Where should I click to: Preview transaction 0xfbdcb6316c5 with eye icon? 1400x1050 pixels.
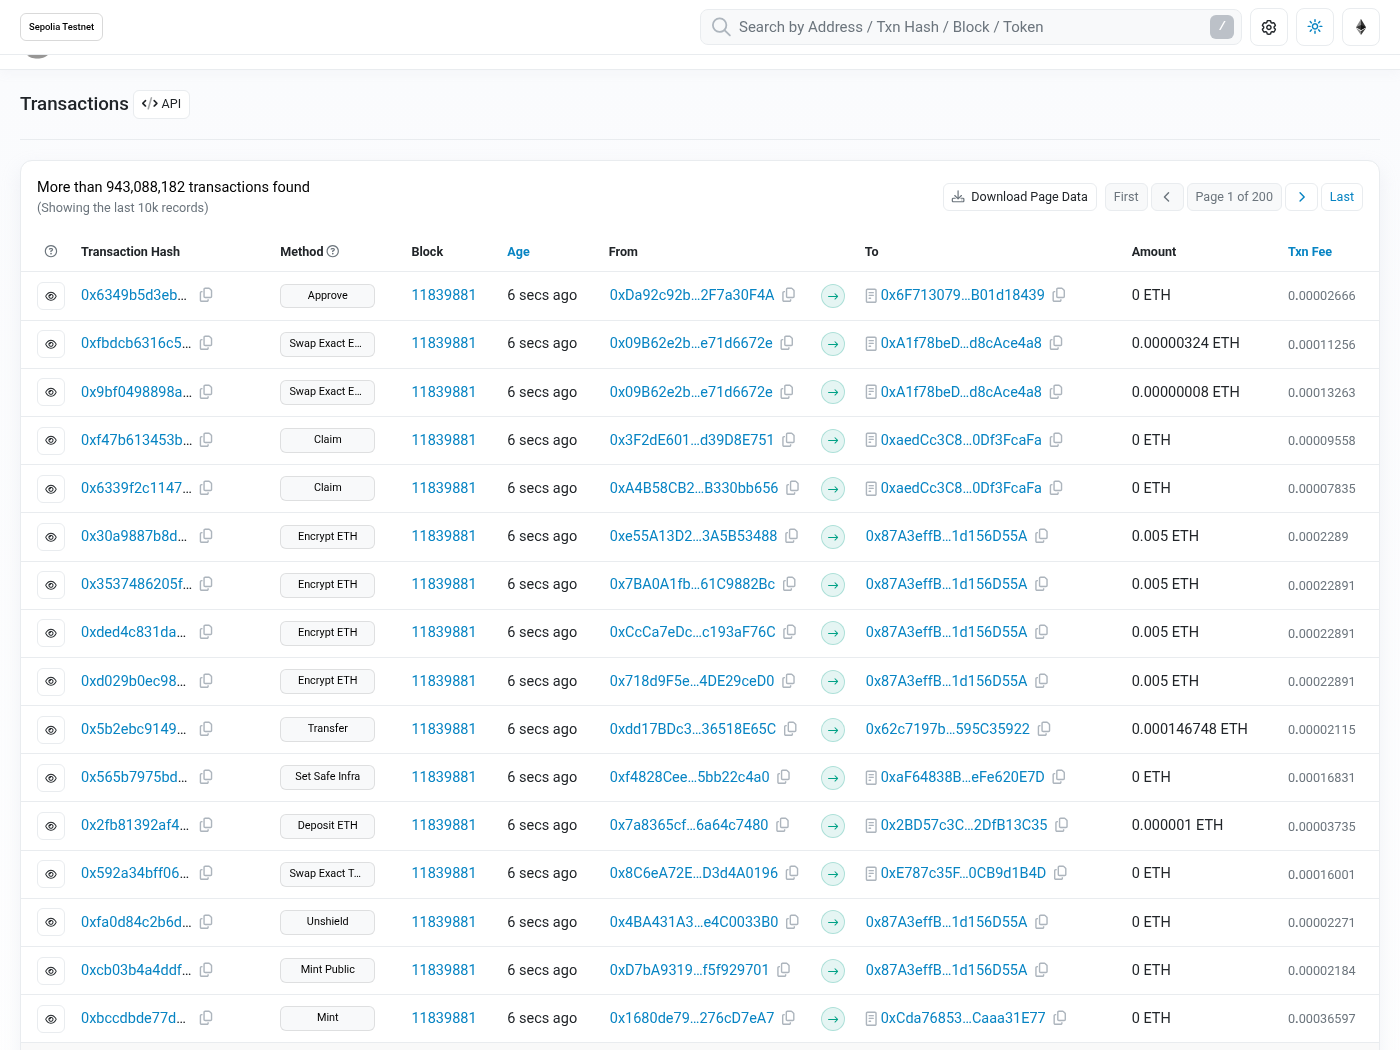pyautogui.click(x=51, y=344)
